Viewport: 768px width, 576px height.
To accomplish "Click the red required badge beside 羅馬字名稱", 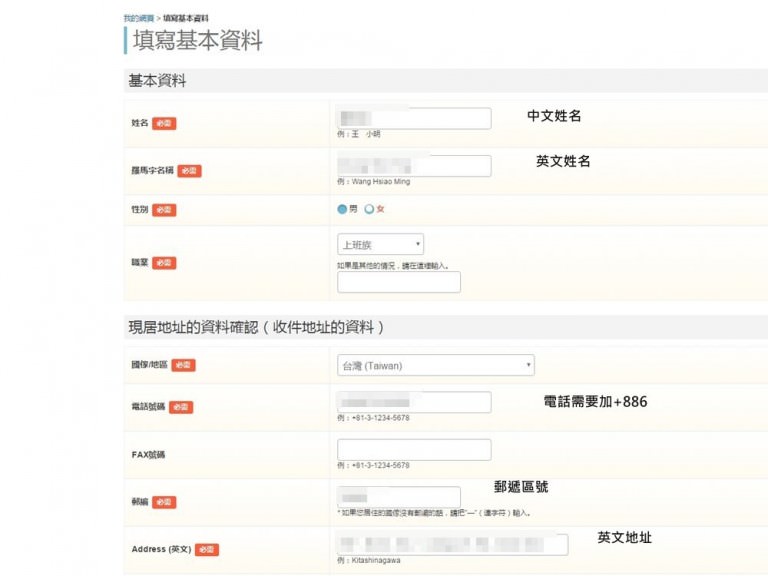I will click(x=189, y=171).
